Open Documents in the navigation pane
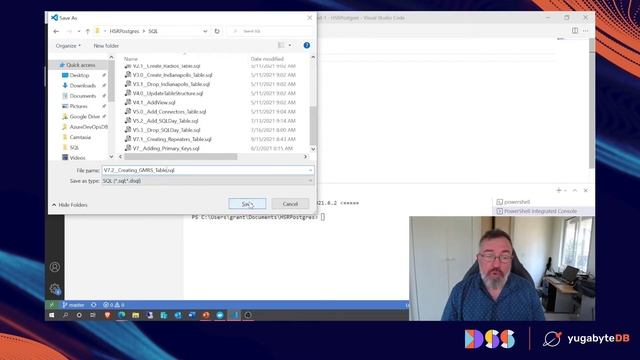This screenshot has height=360, width=640. pyautogui.click(x=82, y=96)
